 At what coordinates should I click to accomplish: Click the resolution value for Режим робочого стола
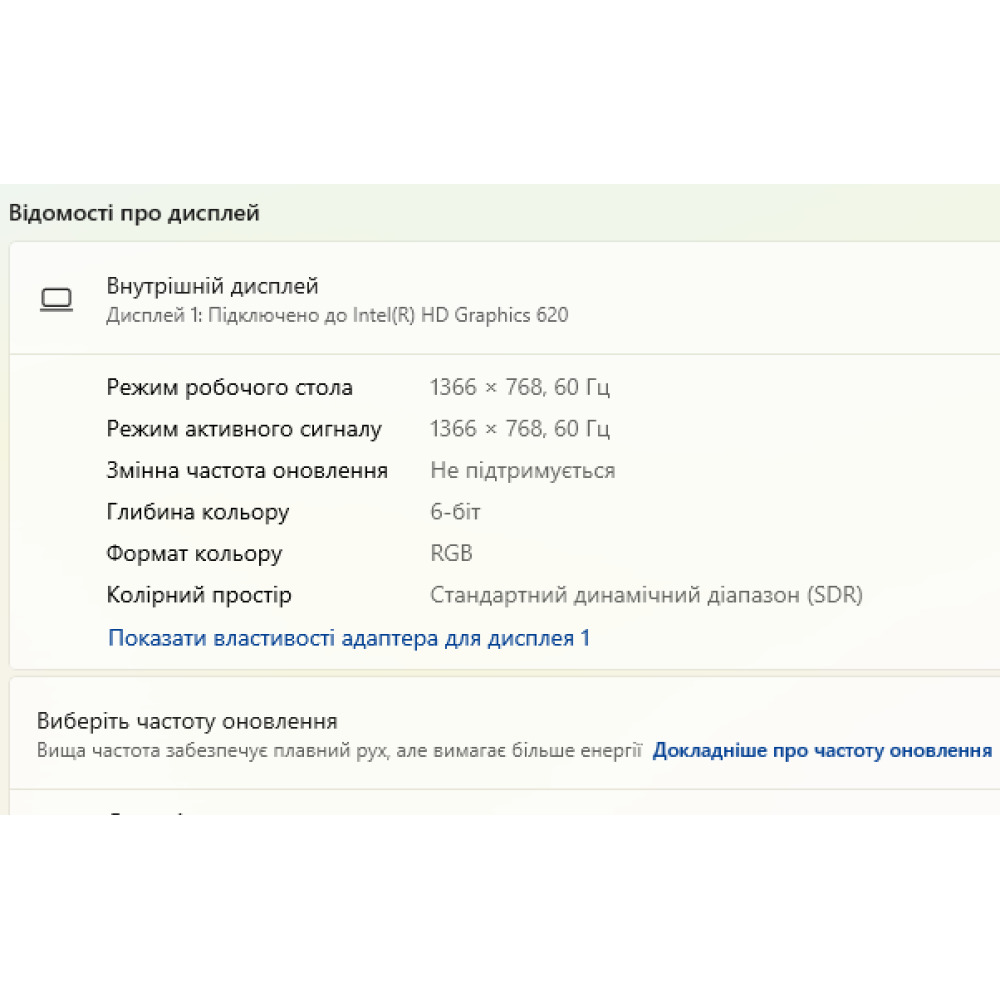click(519, 387)
